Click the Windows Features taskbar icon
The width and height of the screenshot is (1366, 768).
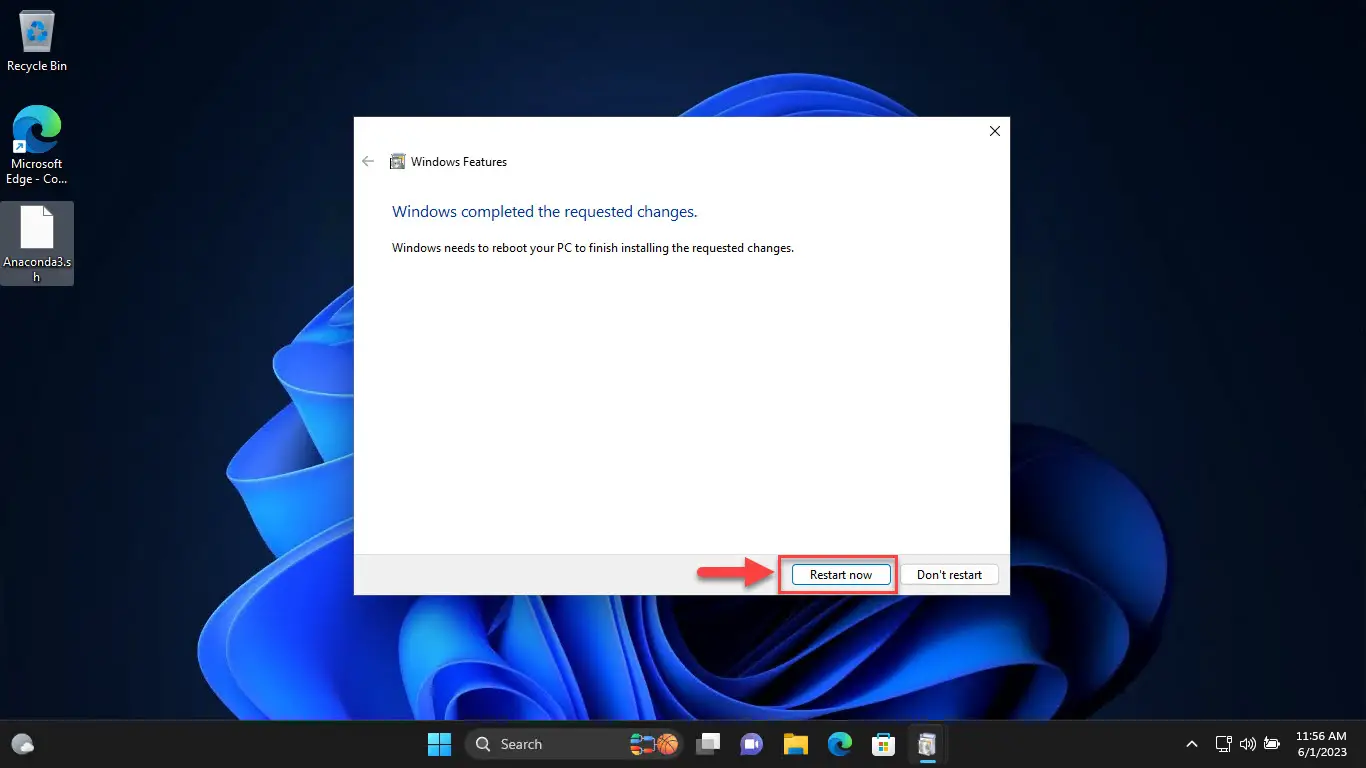tap(927, 744)
